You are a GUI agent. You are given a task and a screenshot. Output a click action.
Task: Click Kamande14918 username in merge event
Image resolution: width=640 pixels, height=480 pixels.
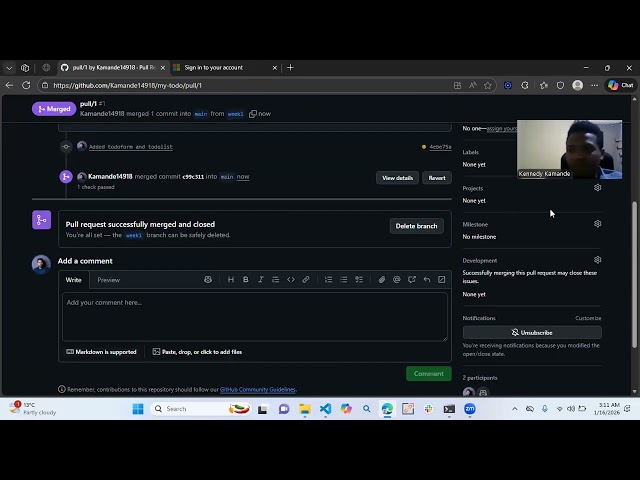(x=110, y=177)
